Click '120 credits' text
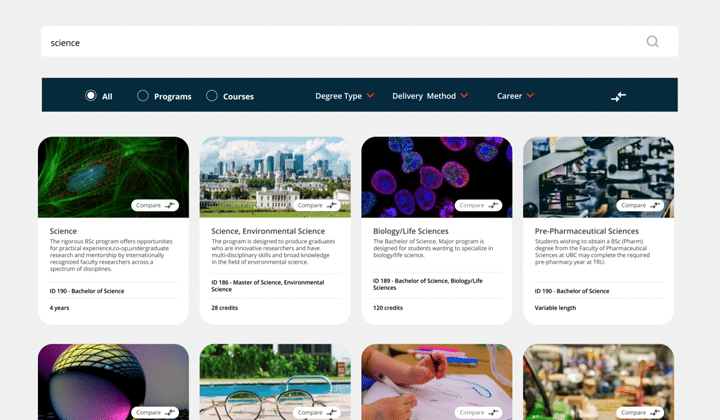 point(388,308)
